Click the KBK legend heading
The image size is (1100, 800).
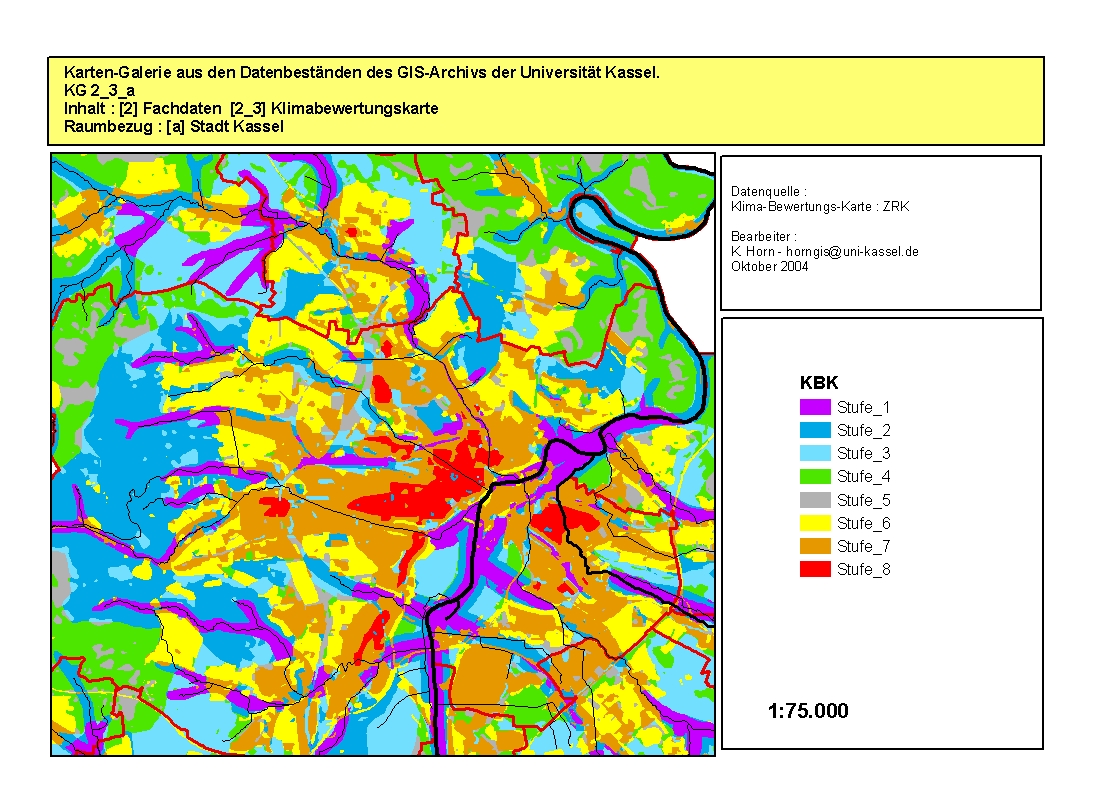(818, 383)
